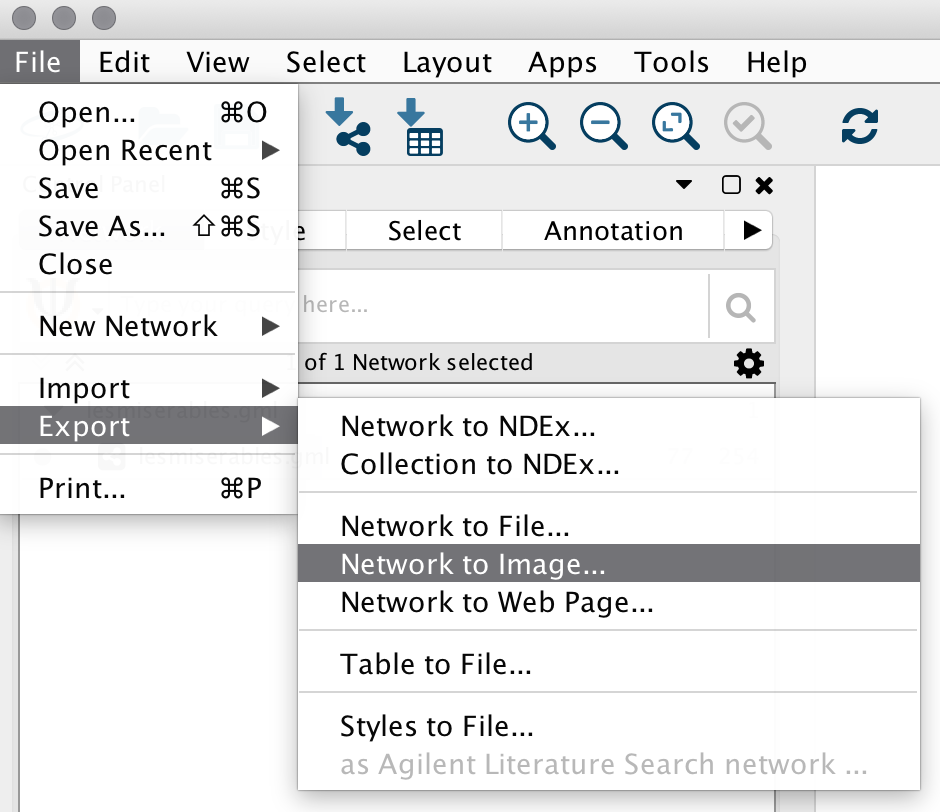Click the Zoom Out magnifier icon

tap(603, 126)
